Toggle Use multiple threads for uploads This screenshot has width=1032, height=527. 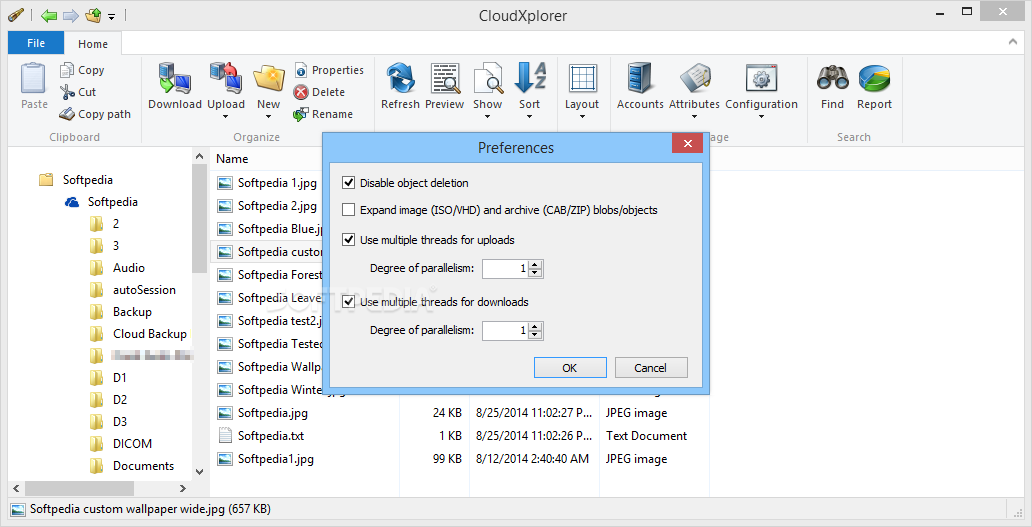[349, 240]
